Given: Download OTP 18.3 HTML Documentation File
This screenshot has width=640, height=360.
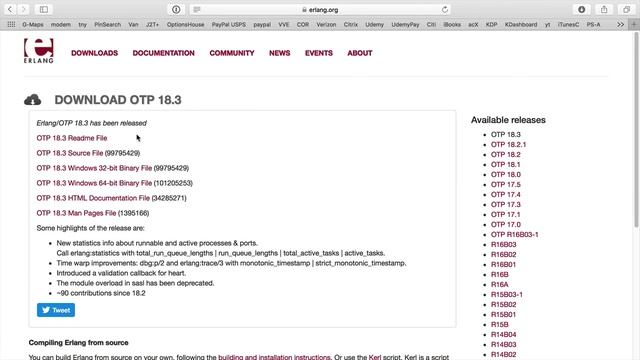Looking at the screenshot, I should coord(93,198).
